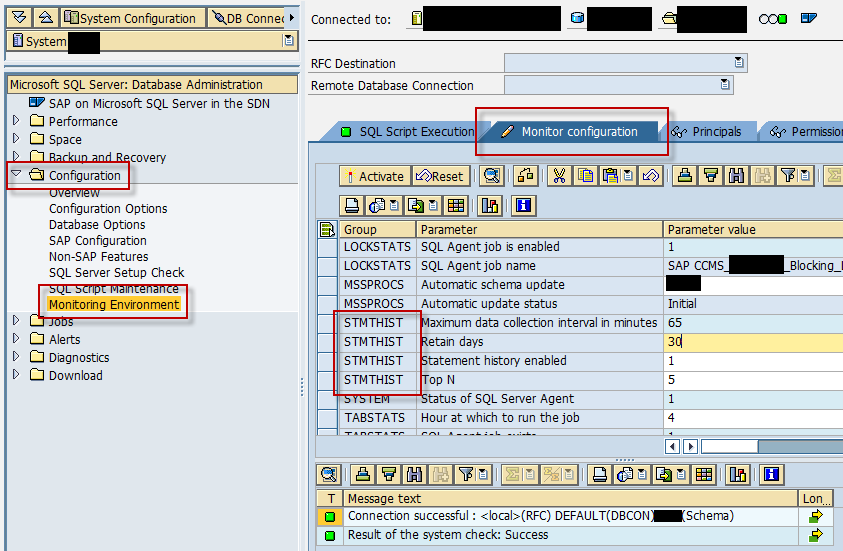Open the Principals tab
Image resolution: width=843 pixels, height=551 pixels.
point(707,132)
